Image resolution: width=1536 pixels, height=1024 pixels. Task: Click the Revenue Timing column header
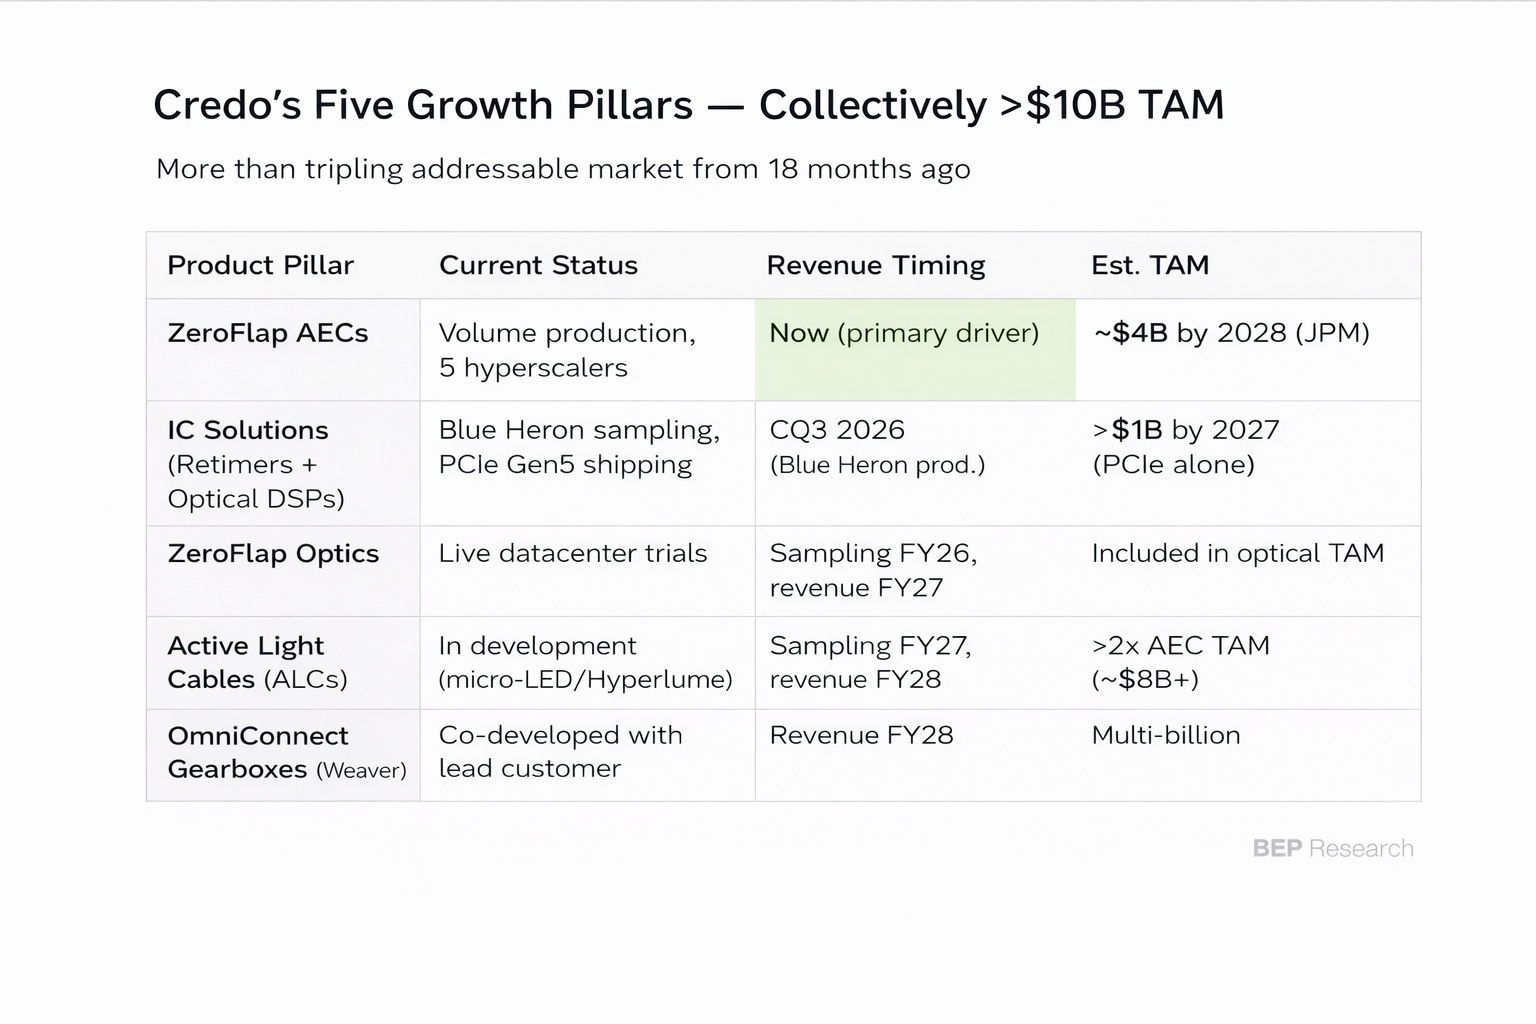point(876,265)
